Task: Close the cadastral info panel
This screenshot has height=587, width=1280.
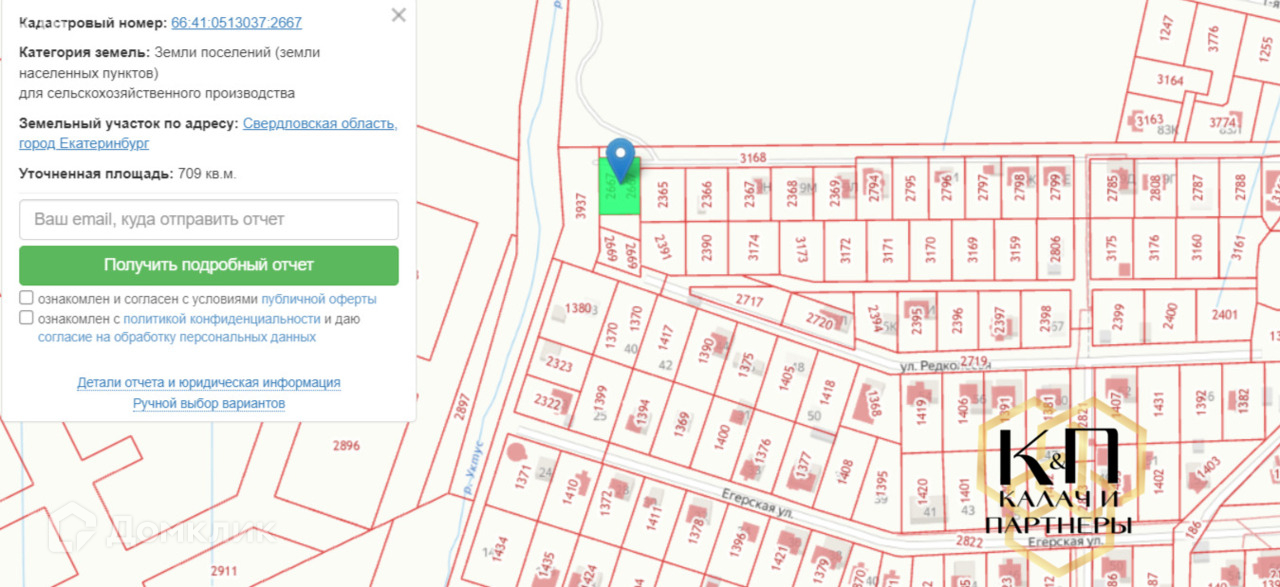Action: pos(399,15)
